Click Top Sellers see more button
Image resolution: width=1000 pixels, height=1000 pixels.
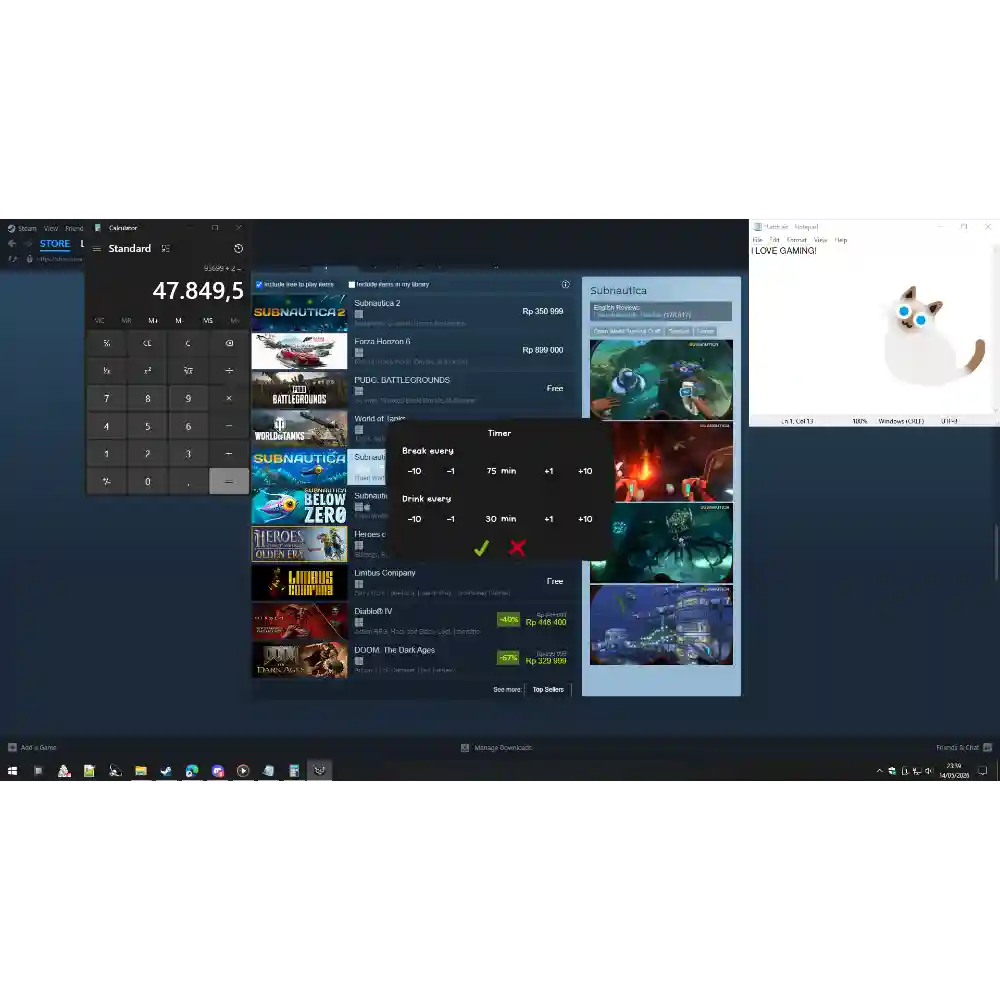[x=548, y=689]
